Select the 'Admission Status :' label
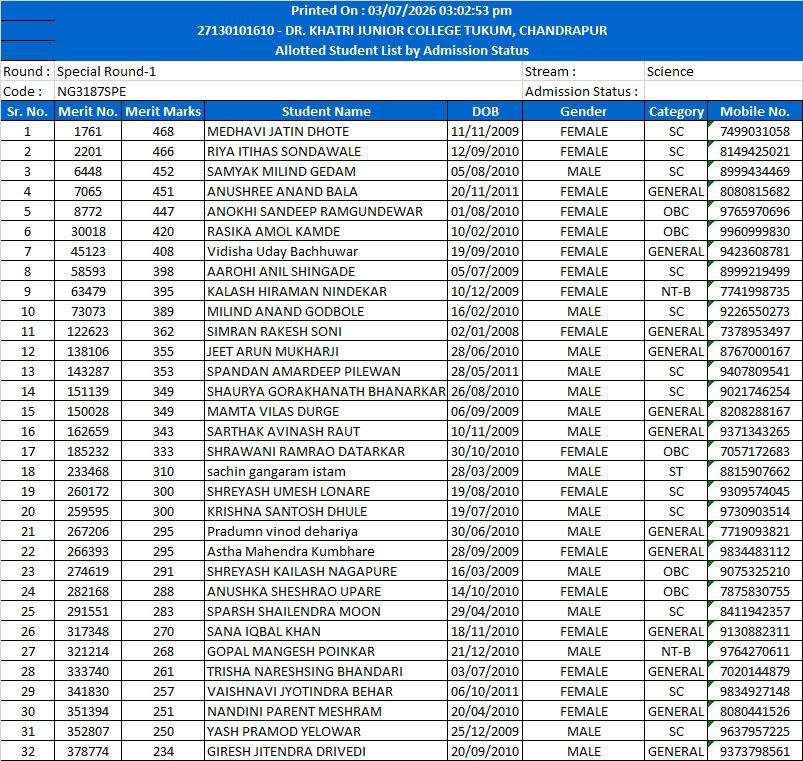Image resolution: width=803 pixels, height=761 pixels. (x=581, y=91)
